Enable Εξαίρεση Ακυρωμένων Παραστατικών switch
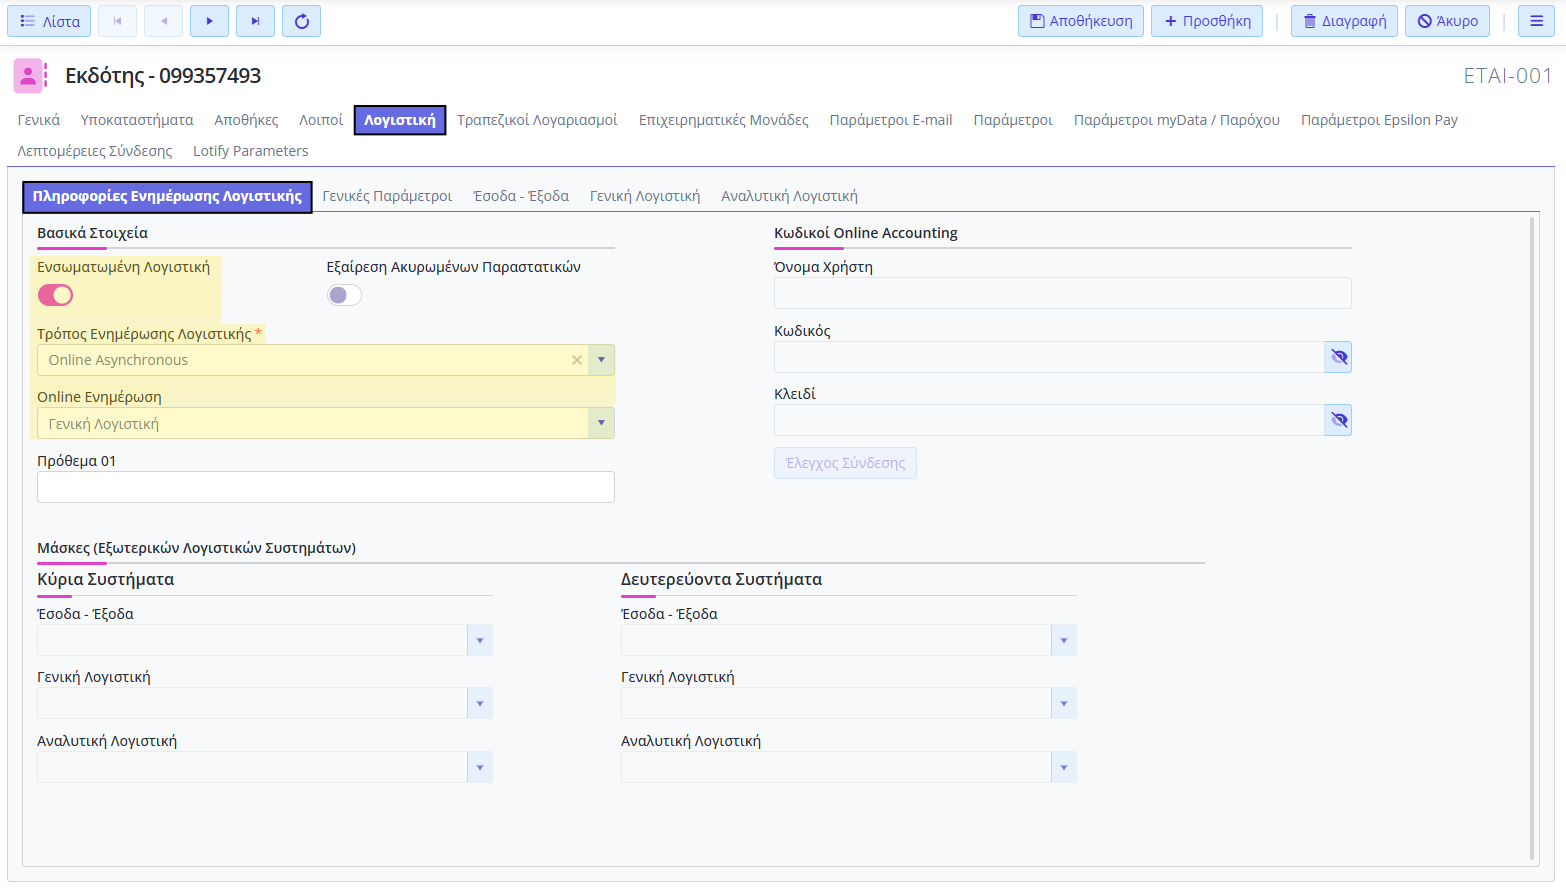The width and height of the screenshot is (1566, 888). [344, 295]
